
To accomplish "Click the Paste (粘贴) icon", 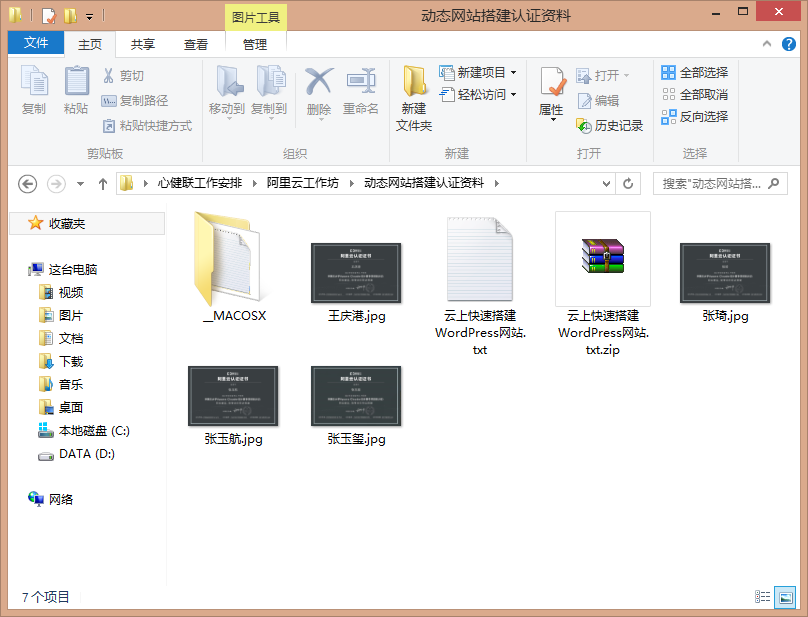I will point(75,95).
